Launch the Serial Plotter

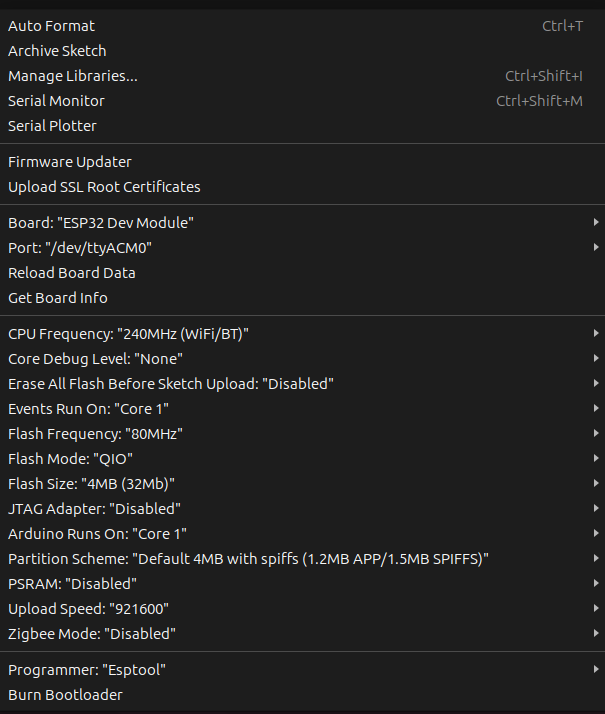[302, 126]
